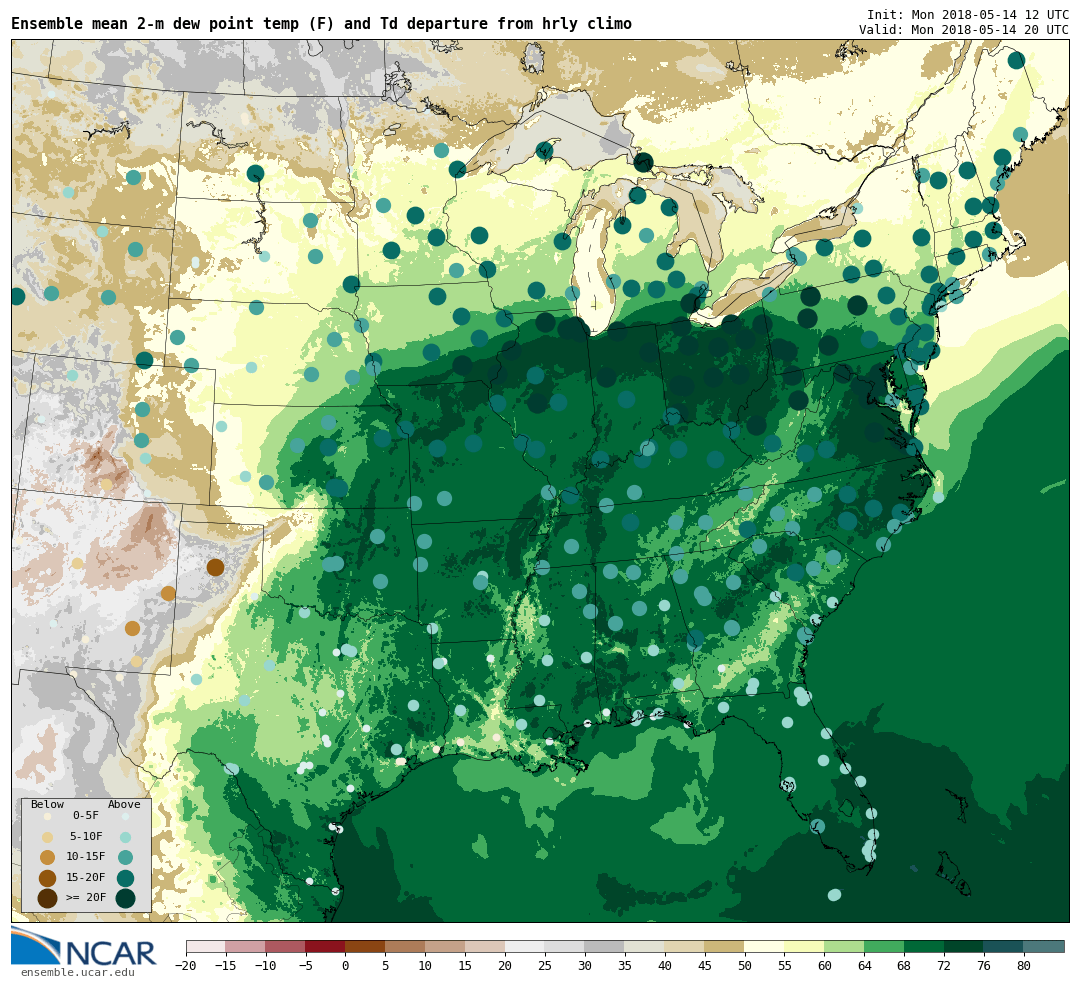Screen dimensions: 1080x985
Task: Click the >= 20F legend label
Action: coord(85,898)
